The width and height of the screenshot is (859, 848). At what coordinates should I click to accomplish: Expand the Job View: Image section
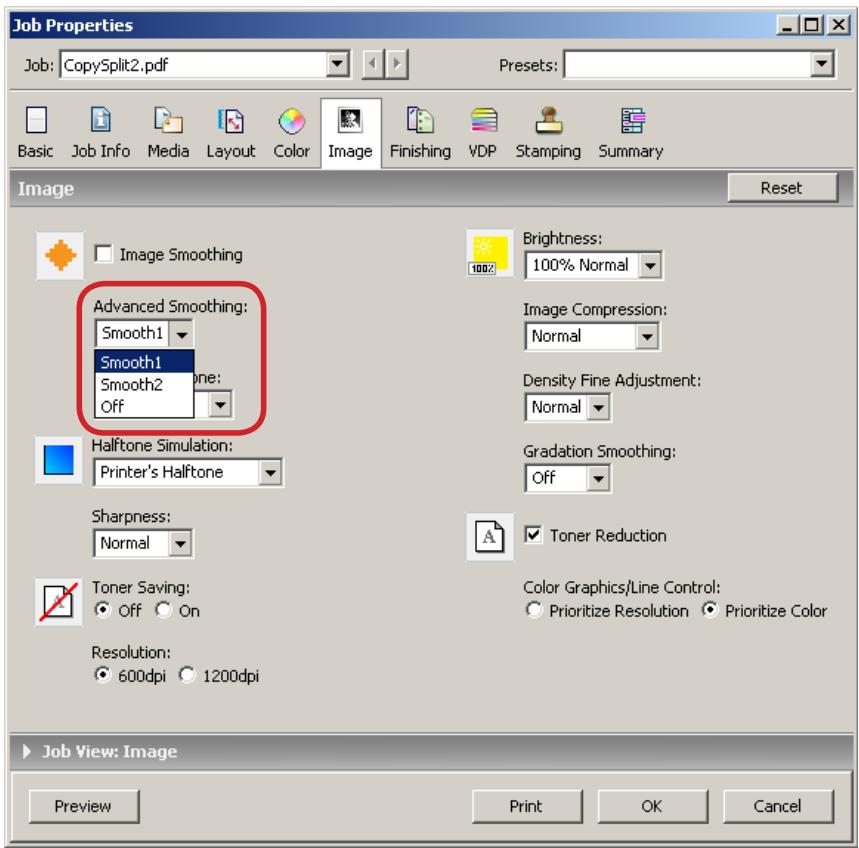(x=27, y=751)
